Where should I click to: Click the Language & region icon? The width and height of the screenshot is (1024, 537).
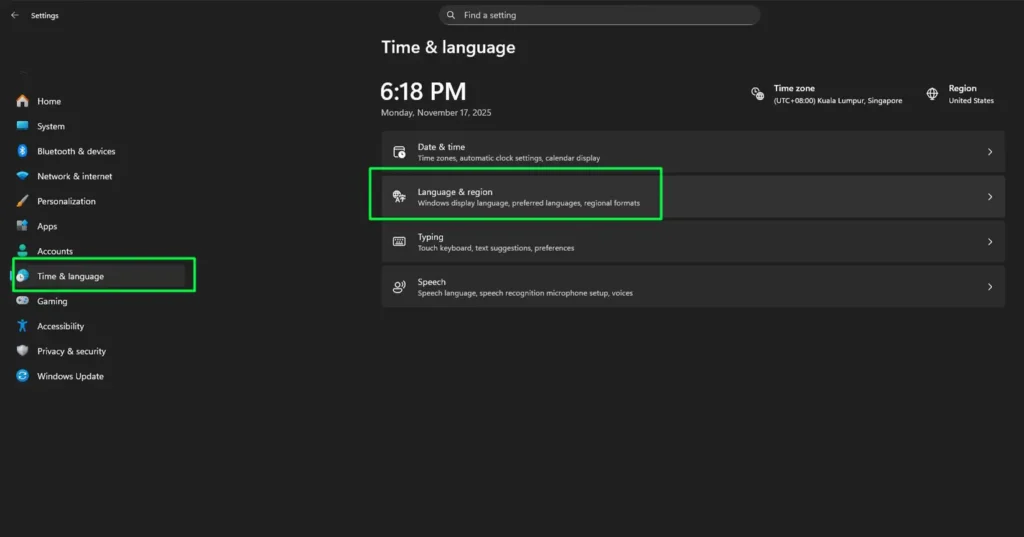[399, 197]
